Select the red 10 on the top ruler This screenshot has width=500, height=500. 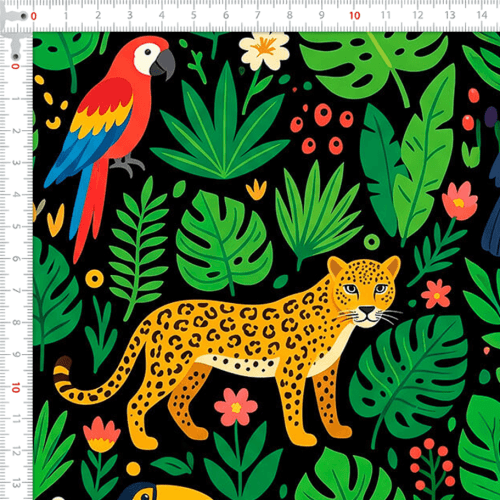(355, 15)
